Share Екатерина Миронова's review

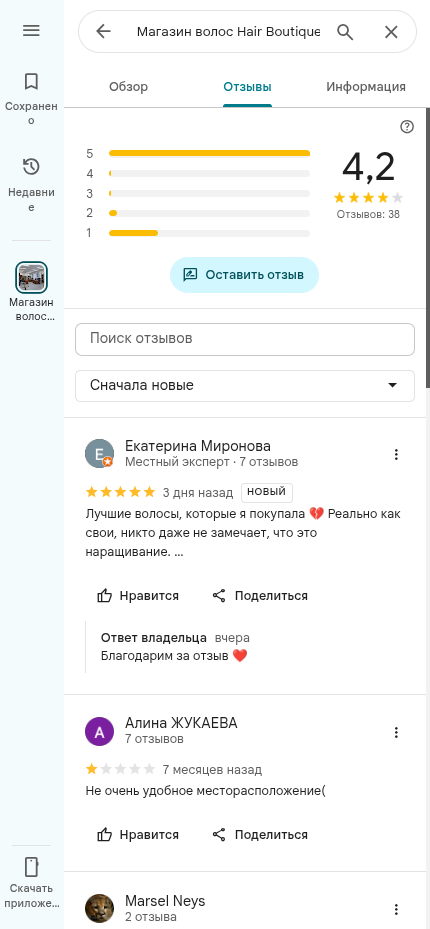pyautogui.click(x=260, y=595)
